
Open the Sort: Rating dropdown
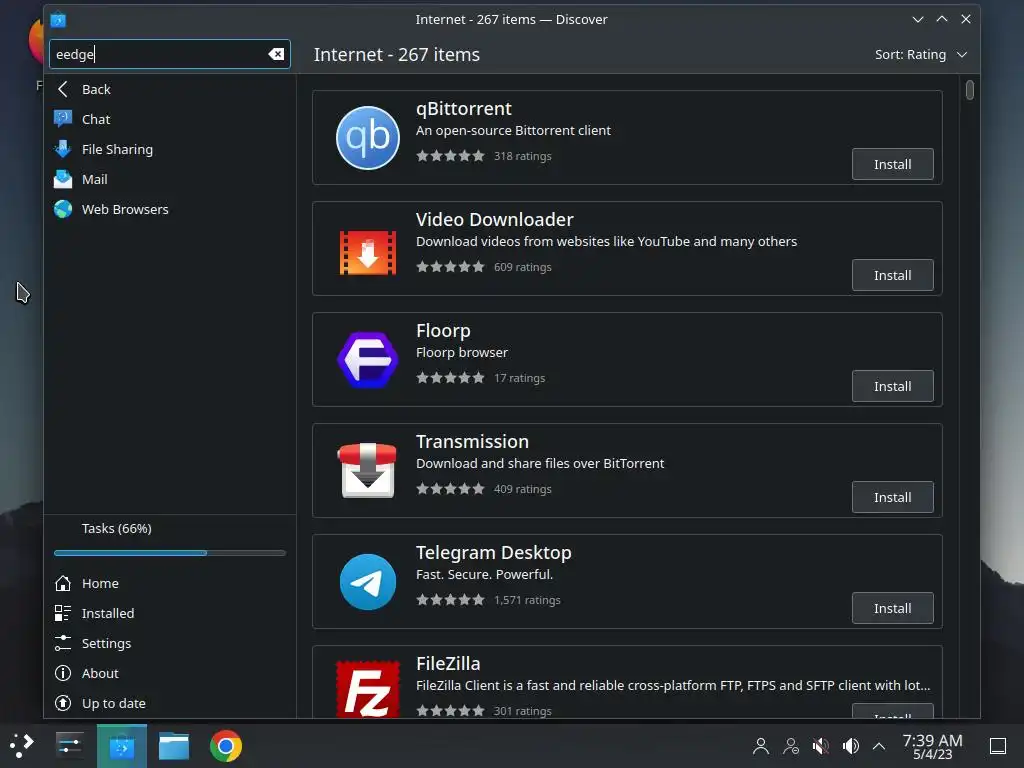click(x=921, y=55)
